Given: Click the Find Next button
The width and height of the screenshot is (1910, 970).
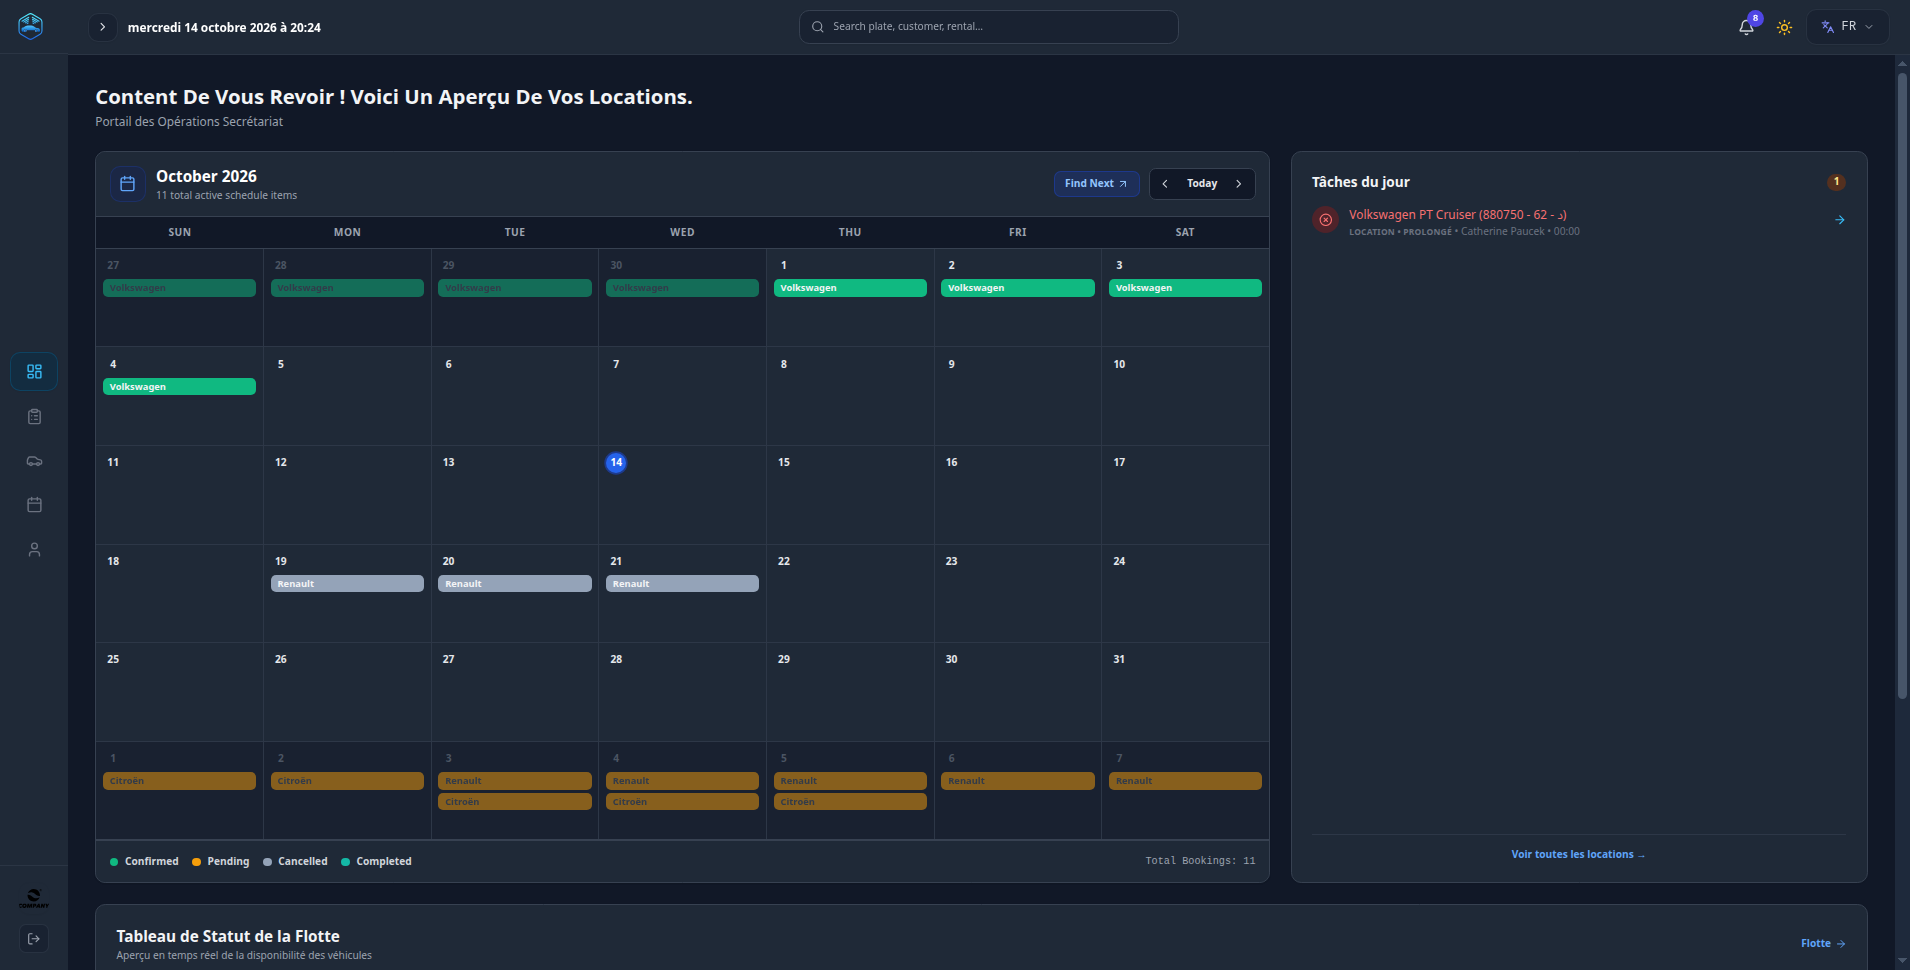Looking at the screenshot, I should pos(1096,184).
